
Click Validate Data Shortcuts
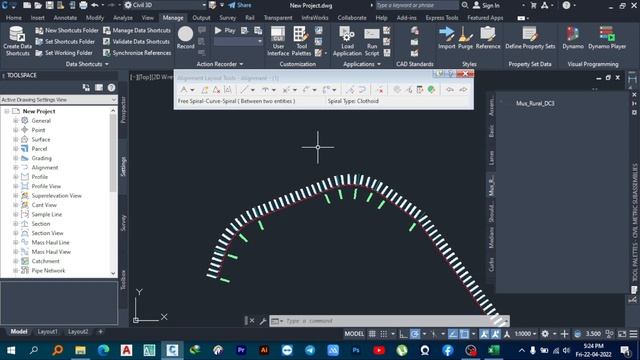[136, 42]
